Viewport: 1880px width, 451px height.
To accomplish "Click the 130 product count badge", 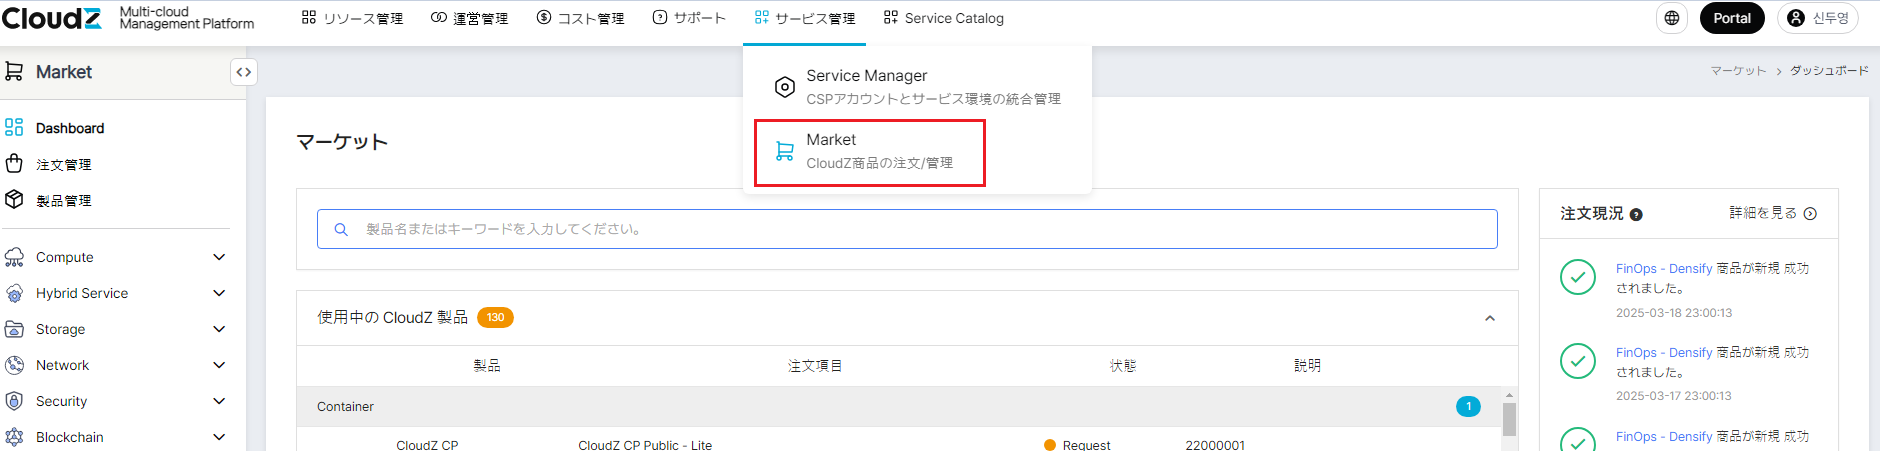I will pos(495,317).
